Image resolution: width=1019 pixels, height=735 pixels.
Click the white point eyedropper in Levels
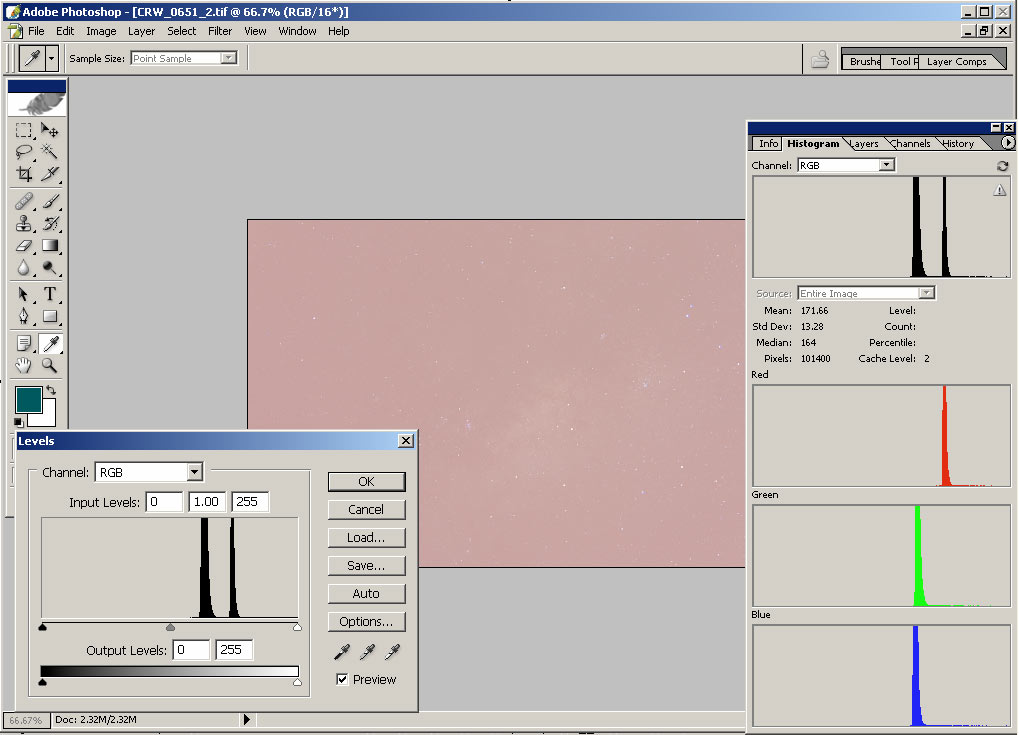393,652
